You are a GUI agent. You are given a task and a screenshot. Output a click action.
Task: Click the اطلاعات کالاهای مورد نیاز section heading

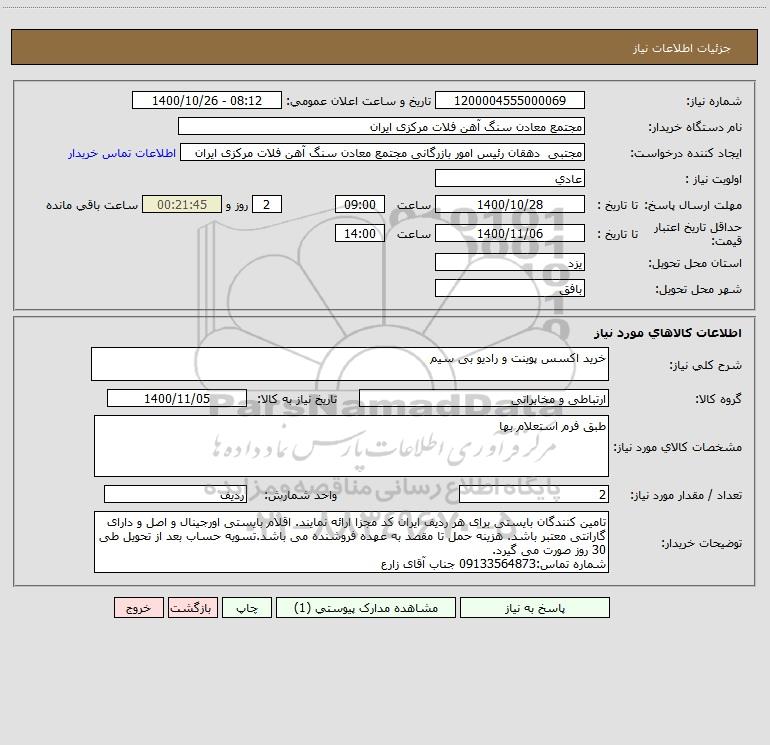668,333
